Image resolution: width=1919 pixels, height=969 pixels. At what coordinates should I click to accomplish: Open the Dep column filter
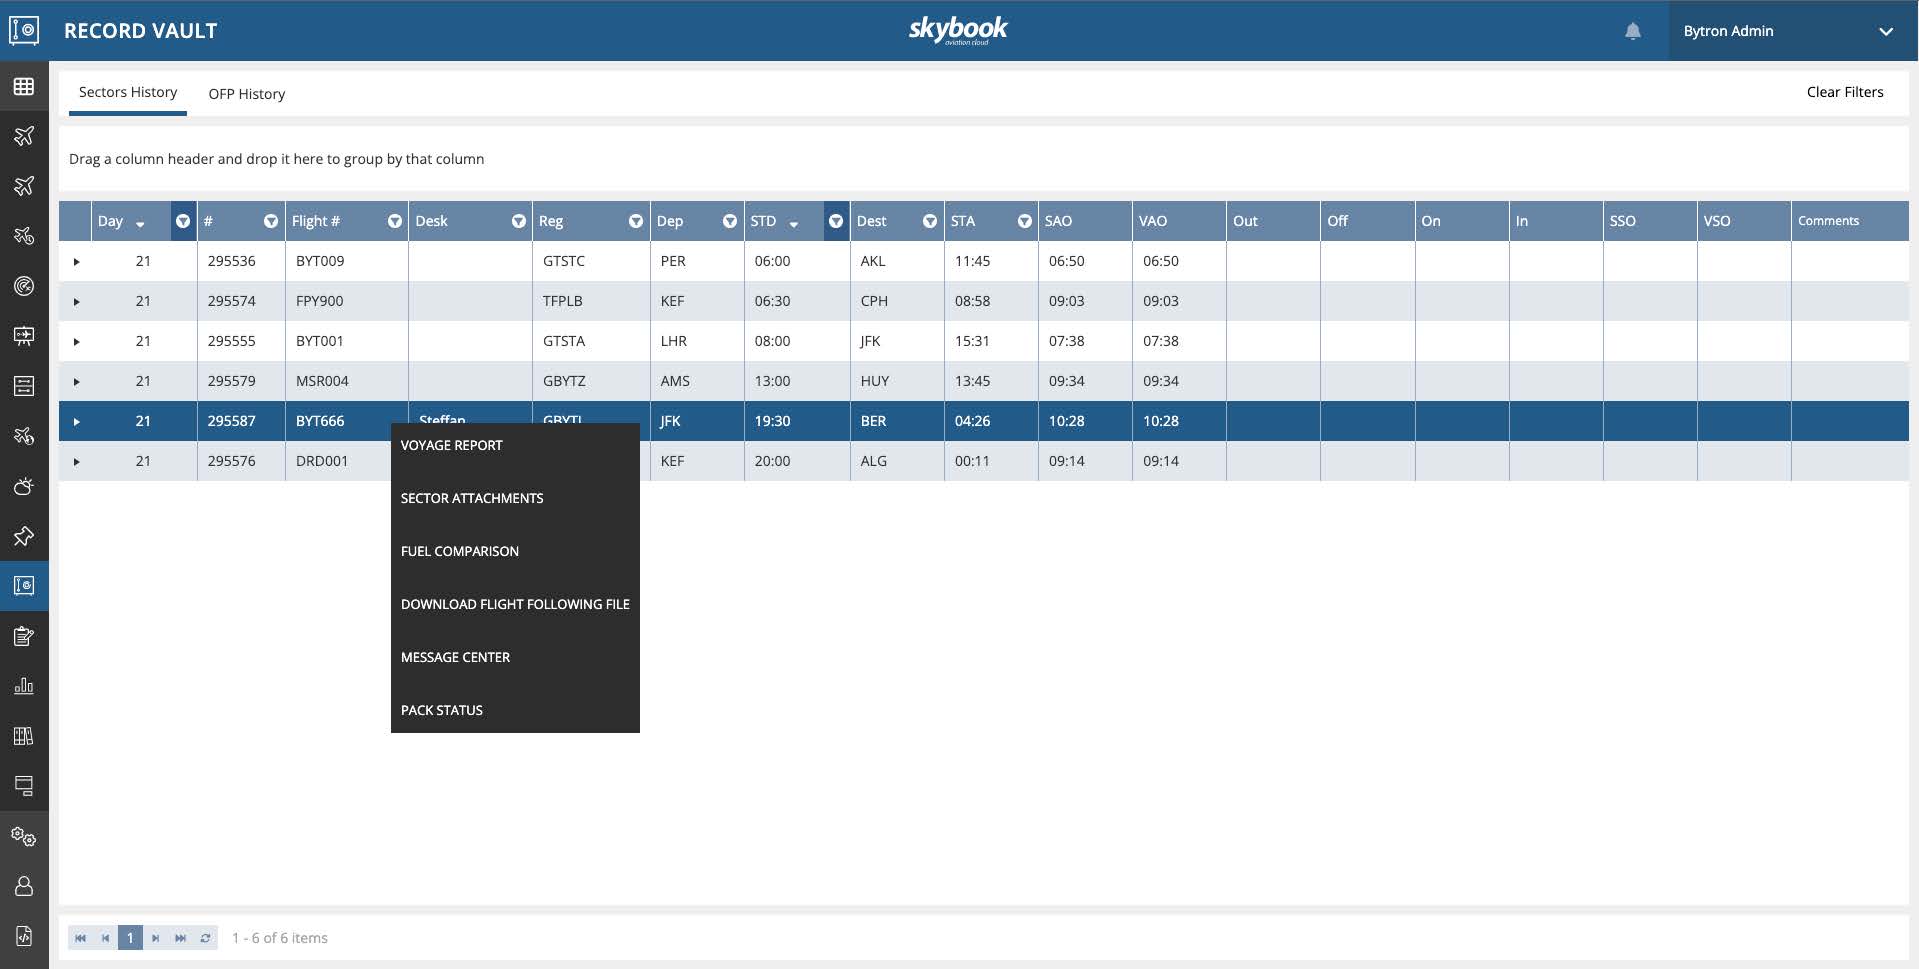(x=730, y=221)
